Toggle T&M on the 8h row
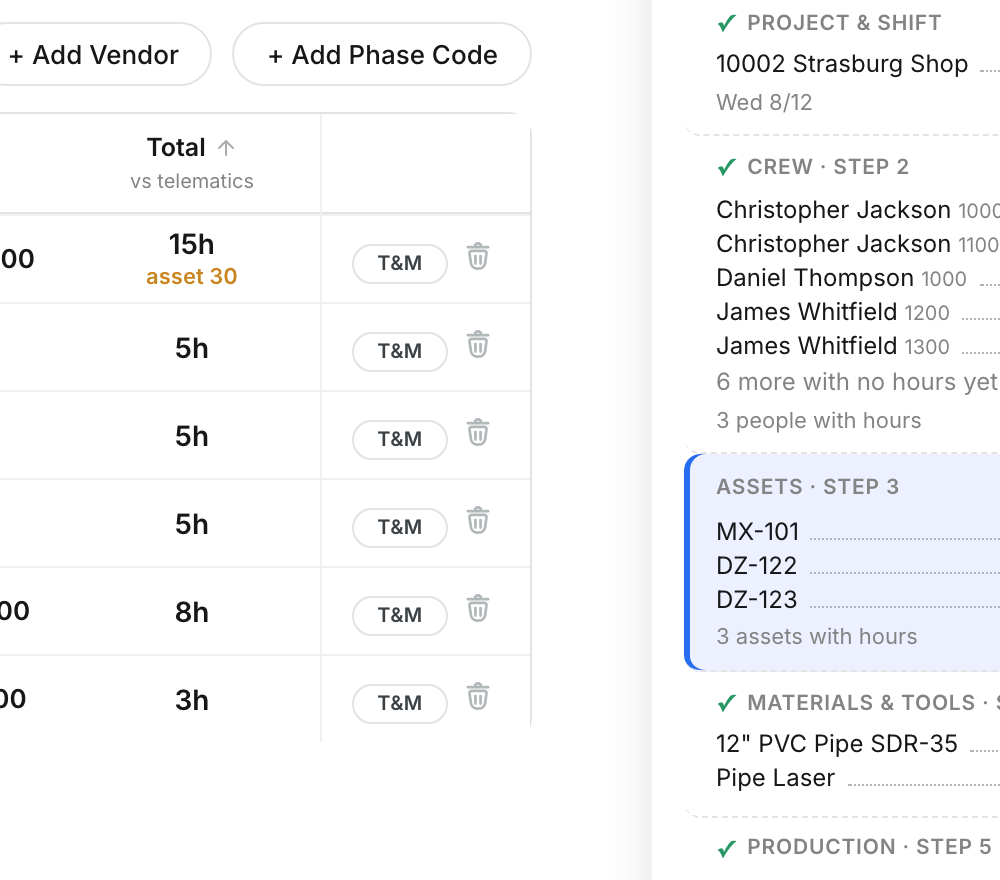This screenshot has width=1000, height=880. pyautogui.click(x=400, y=615)
